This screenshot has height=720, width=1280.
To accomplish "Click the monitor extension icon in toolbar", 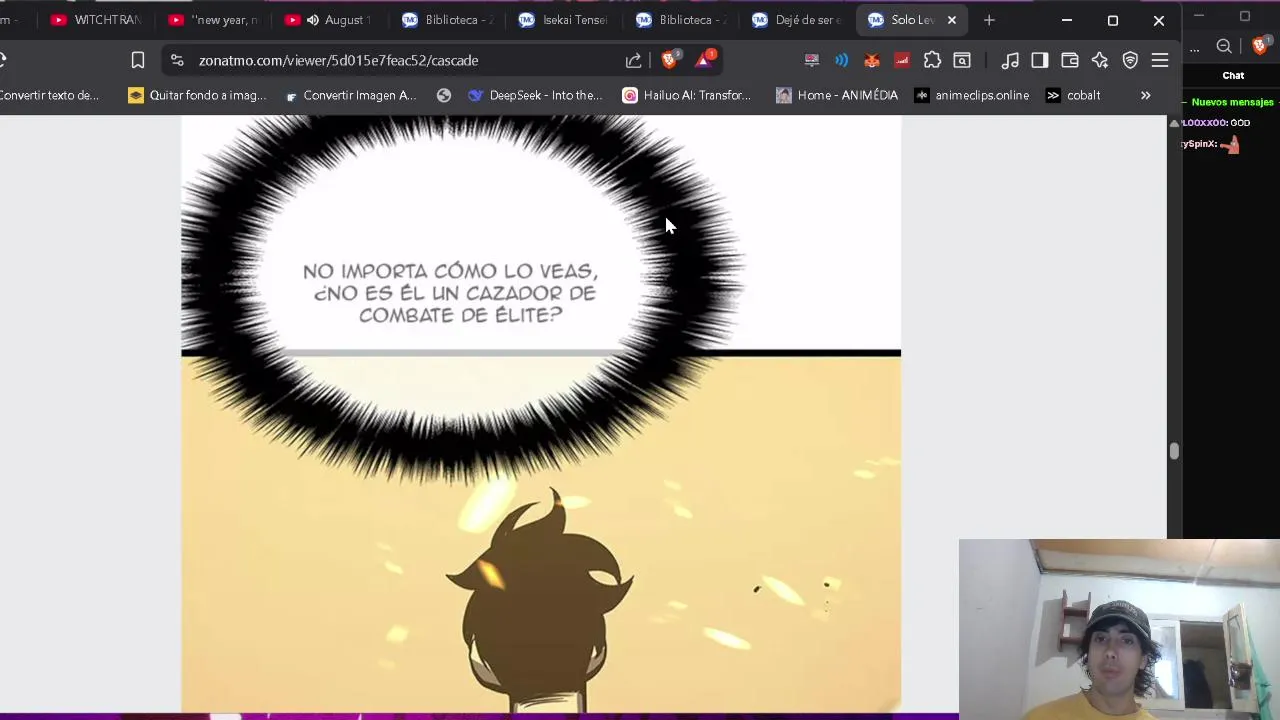I will click(812, 60).
